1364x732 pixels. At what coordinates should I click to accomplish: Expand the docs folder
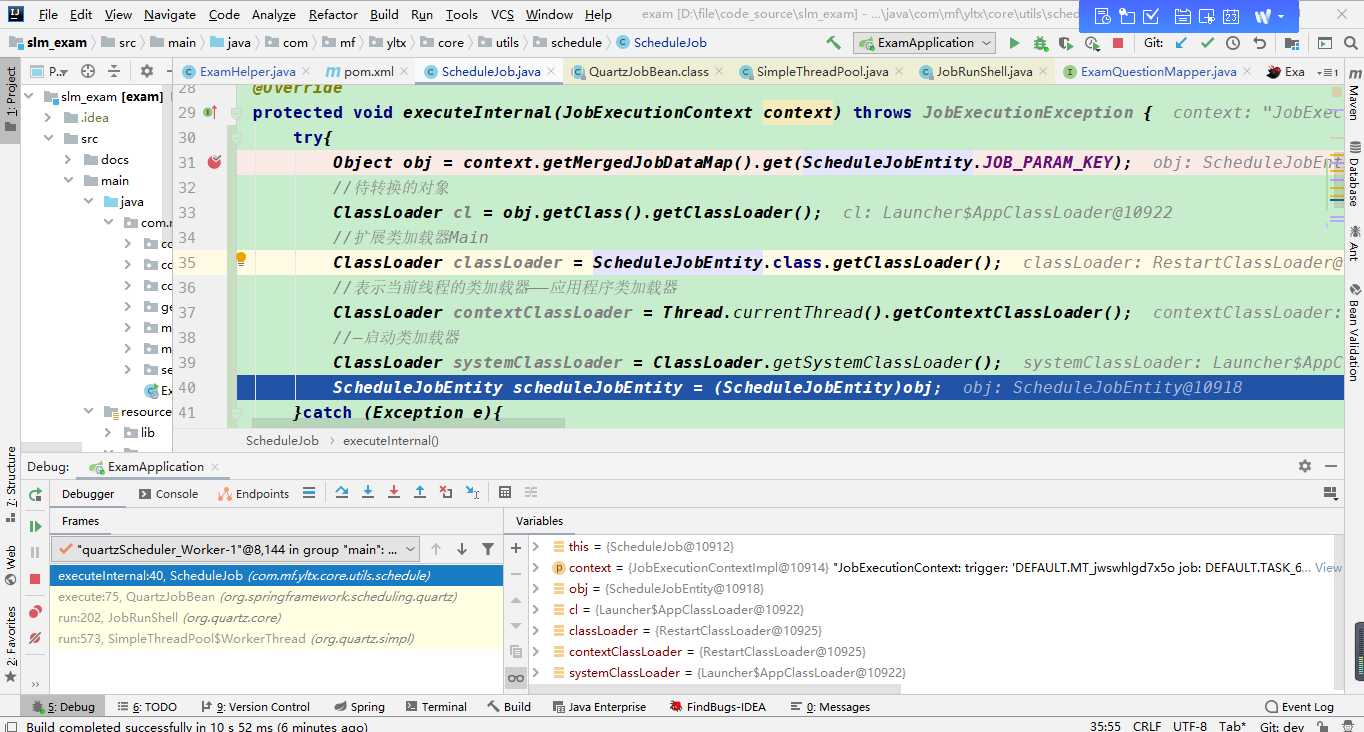pos(68,159)
